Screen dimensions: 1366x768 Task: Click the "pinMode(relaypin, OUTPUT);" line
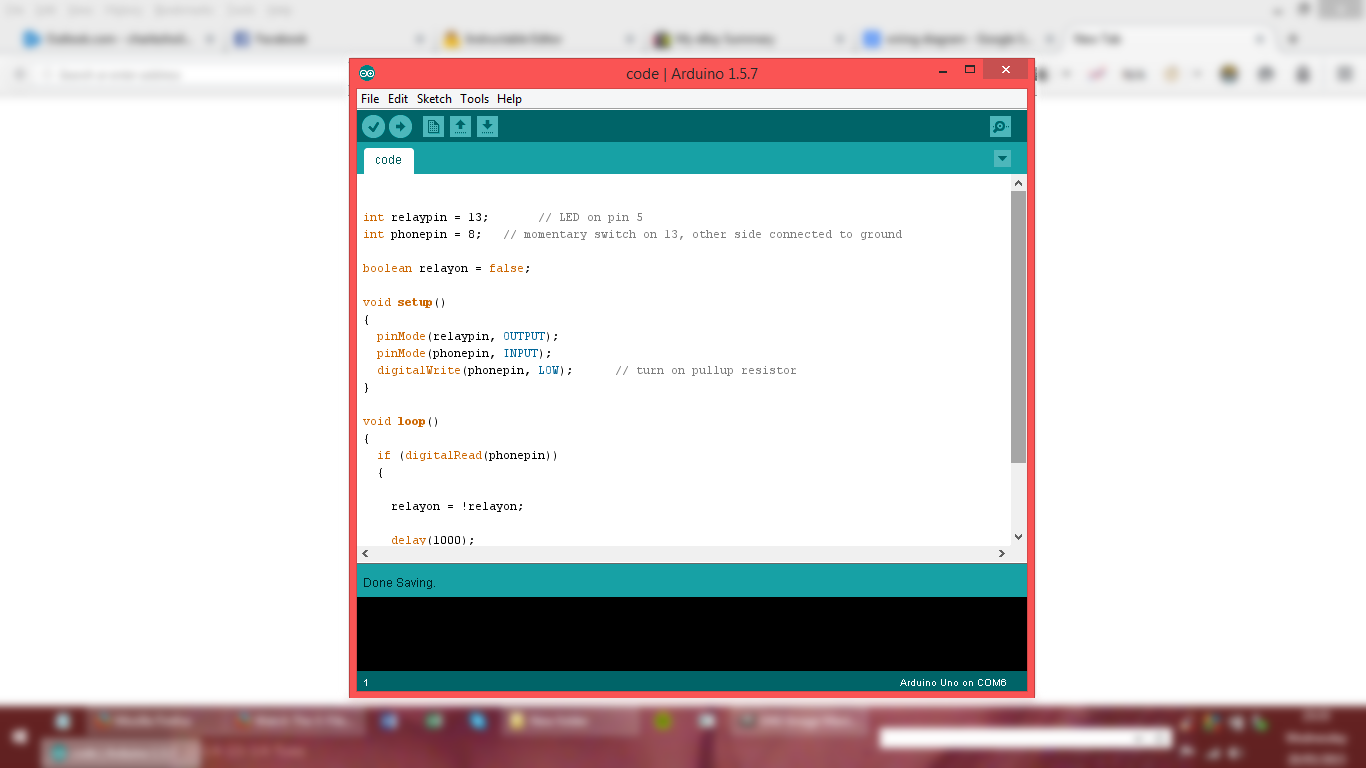pyautogui.click(x=468, y=336)
